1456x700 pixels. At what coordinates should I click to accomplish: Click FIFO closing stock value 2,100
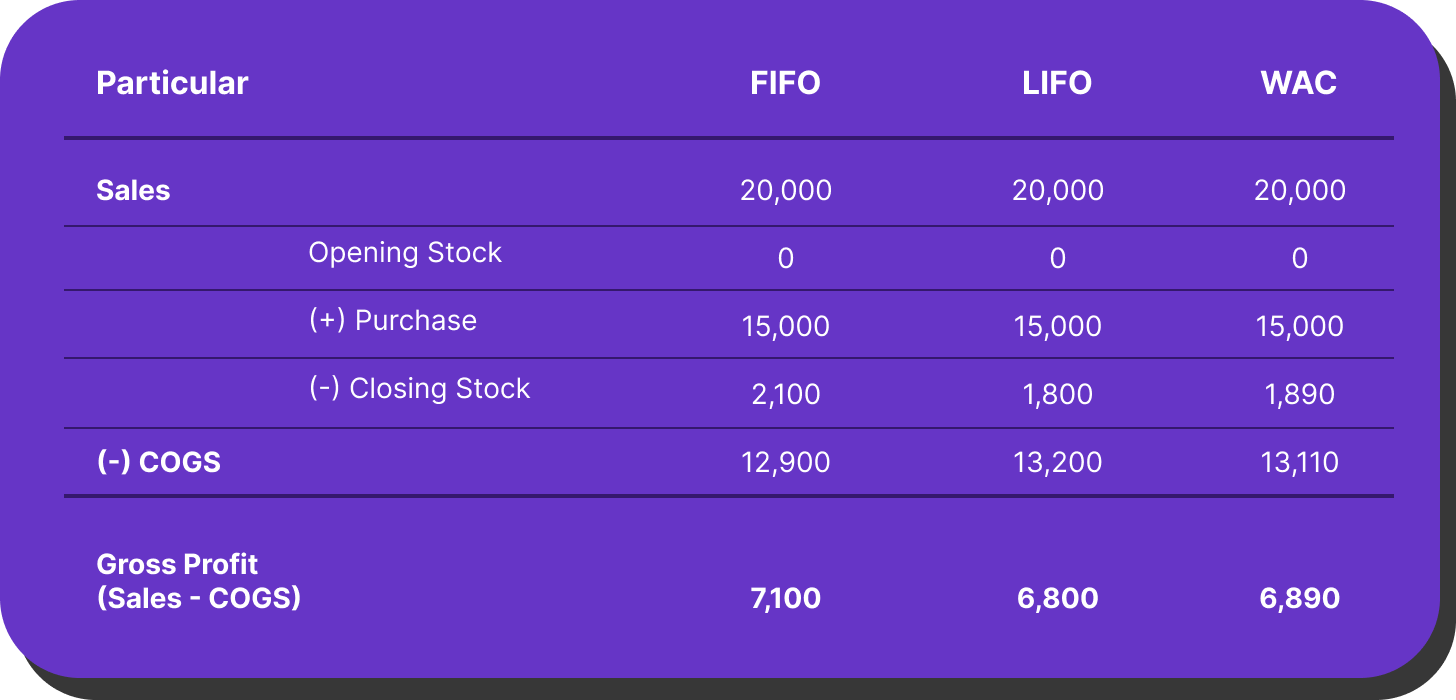click(785, 394)
